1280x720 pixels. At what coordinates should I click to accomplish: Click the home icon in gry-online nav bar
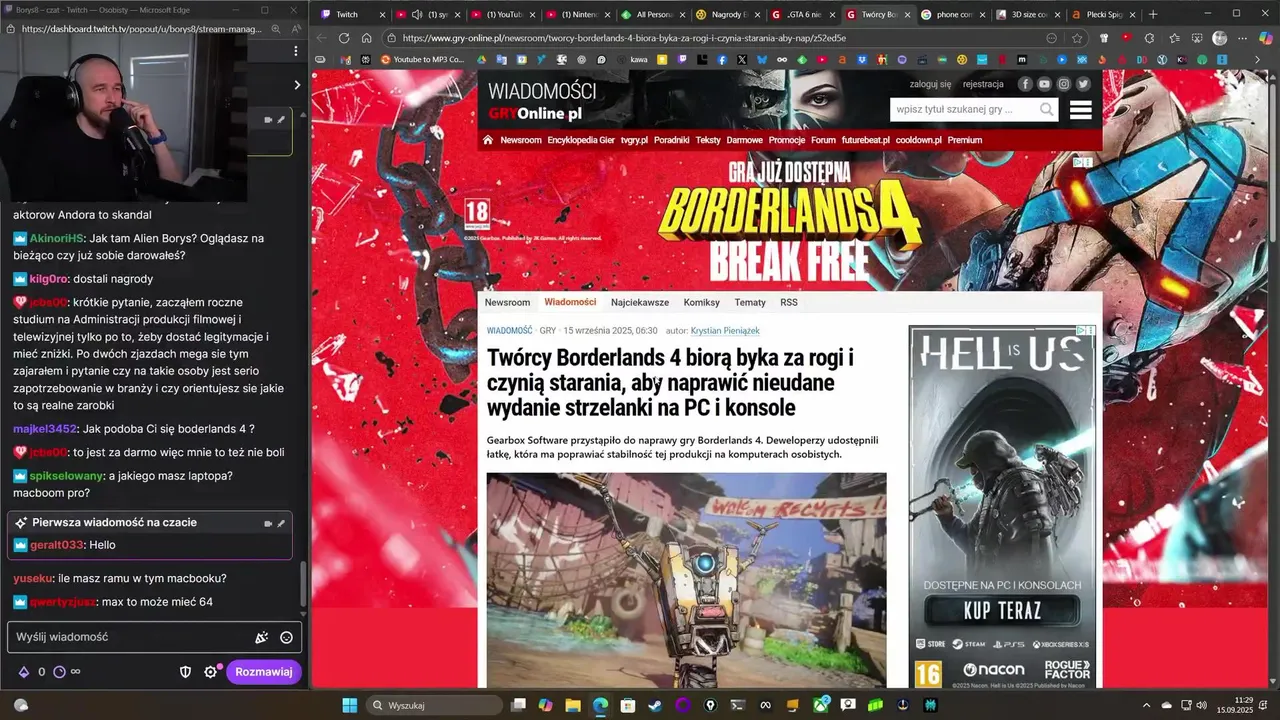pos(488,140)
